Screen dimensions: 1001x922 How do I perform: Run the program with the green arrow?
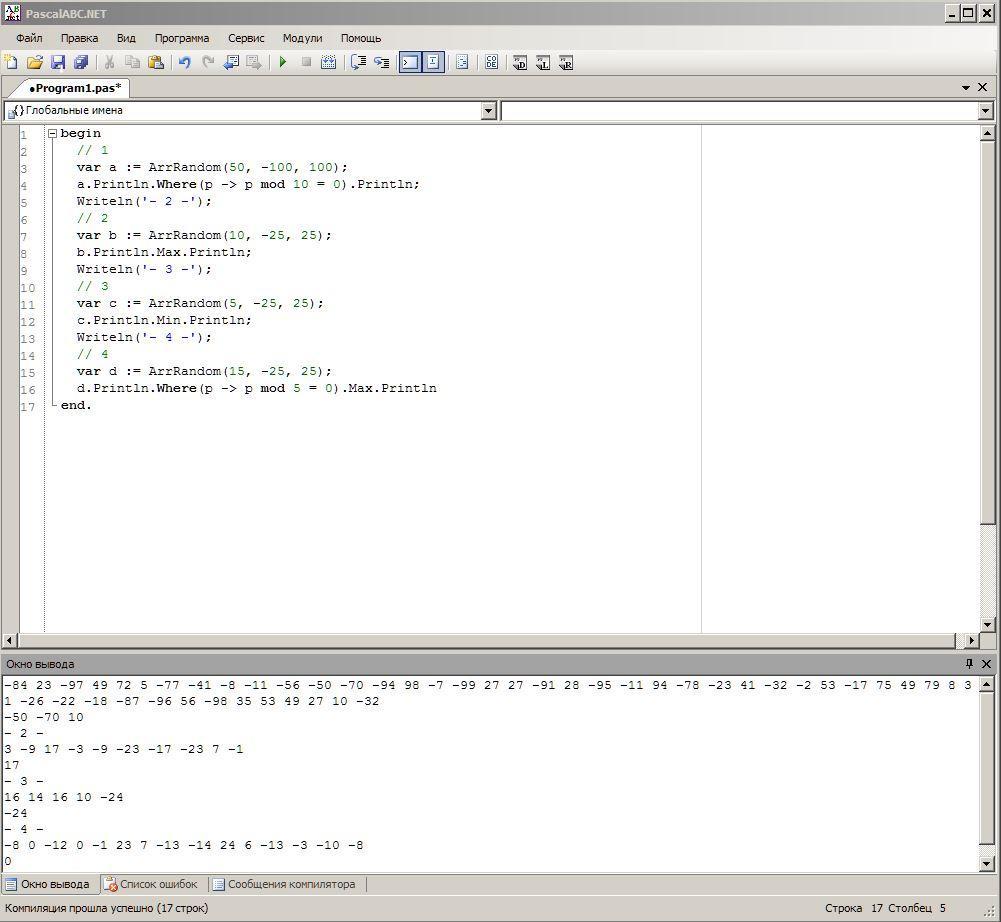(283, 62)
